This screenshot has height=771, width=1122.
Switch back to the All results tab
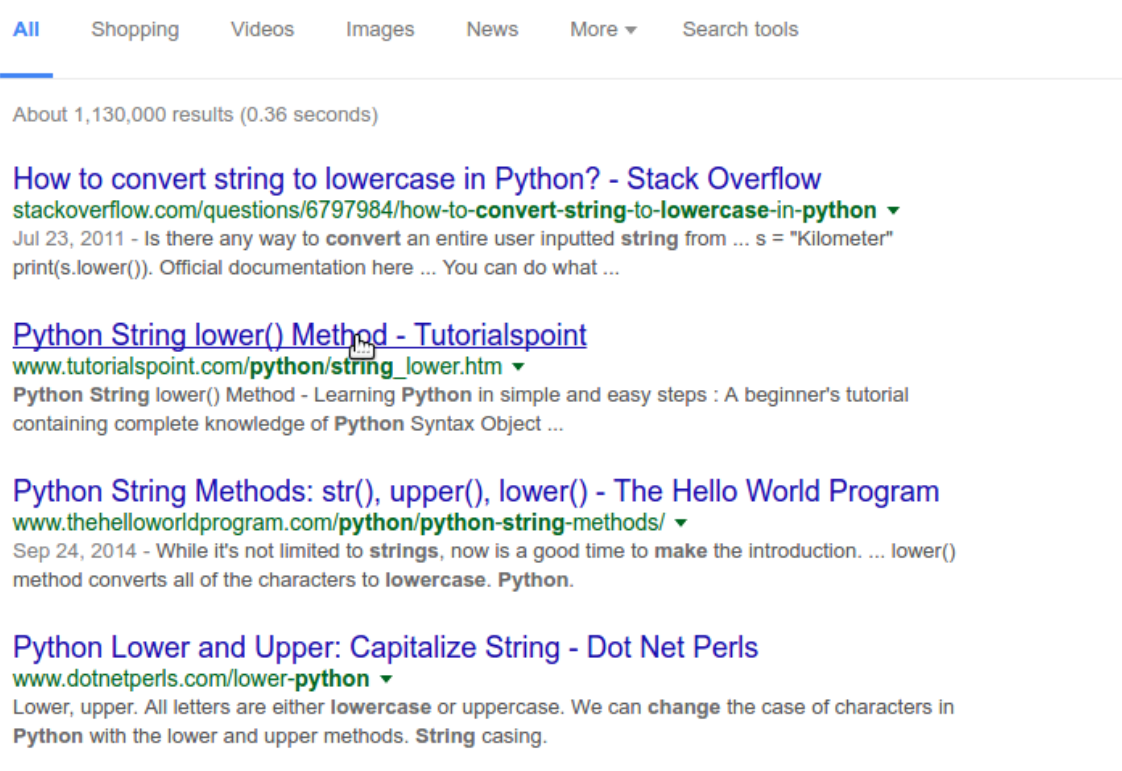(x=26, y=29)
